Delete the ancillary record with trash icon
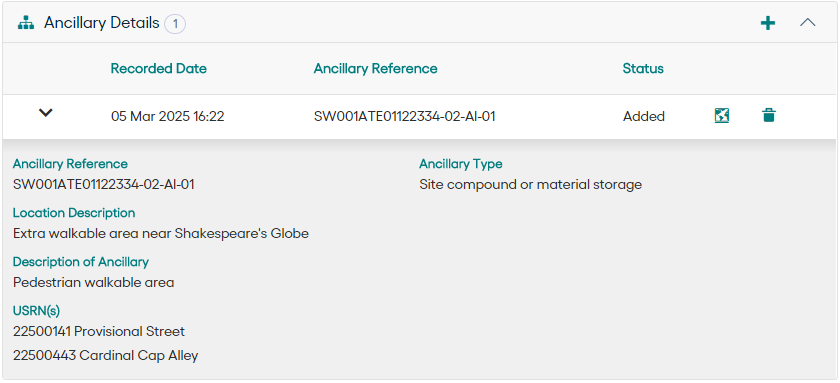This screenshot has width=840, height=383. [768, 115]
